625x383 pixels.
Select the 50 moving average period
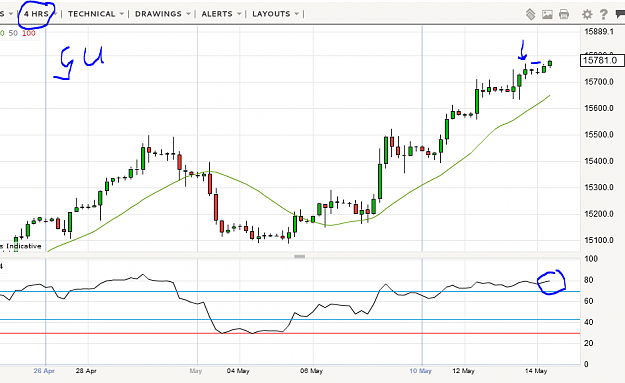click(13, 33)
